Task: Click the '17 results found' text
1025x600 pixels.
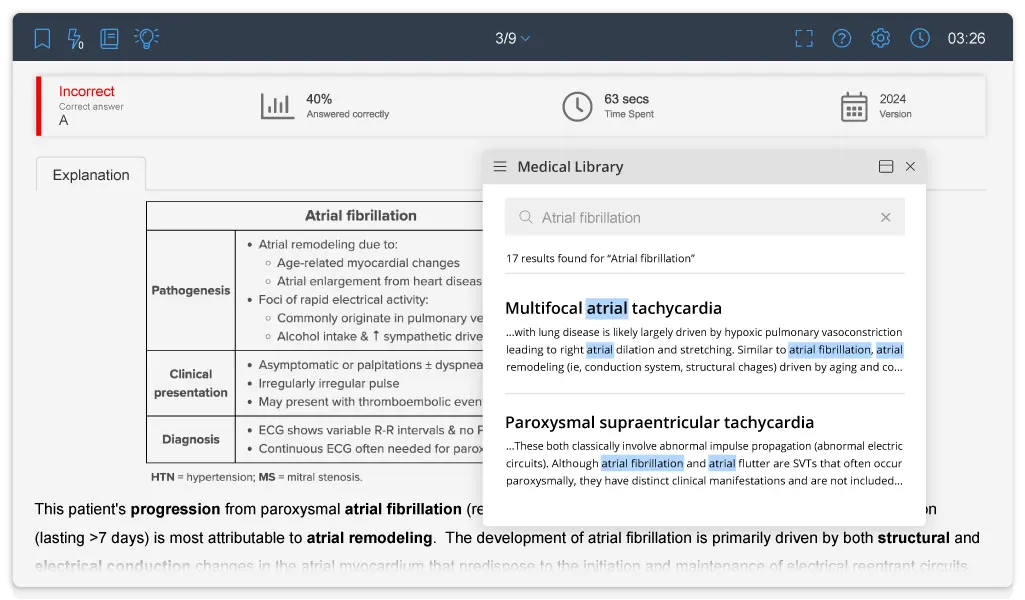Action: pyautogui.click(x=600, y=258)
